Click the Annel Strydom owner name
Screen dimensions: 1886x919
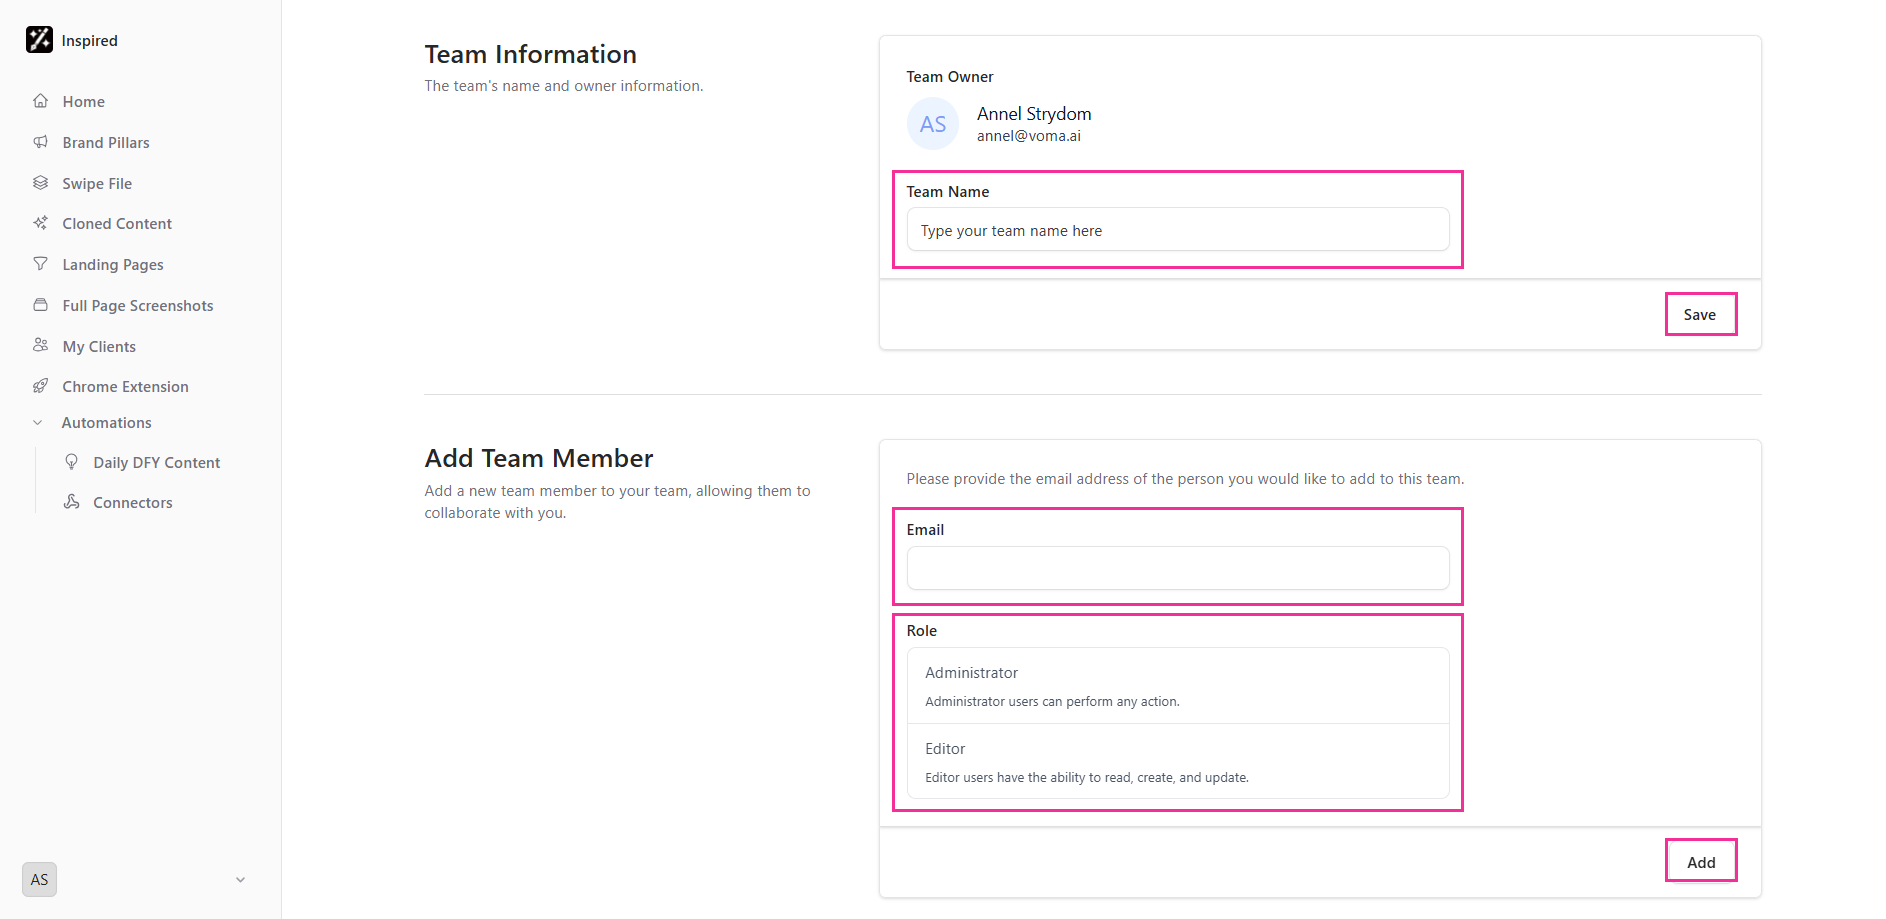pos(1034,114)
